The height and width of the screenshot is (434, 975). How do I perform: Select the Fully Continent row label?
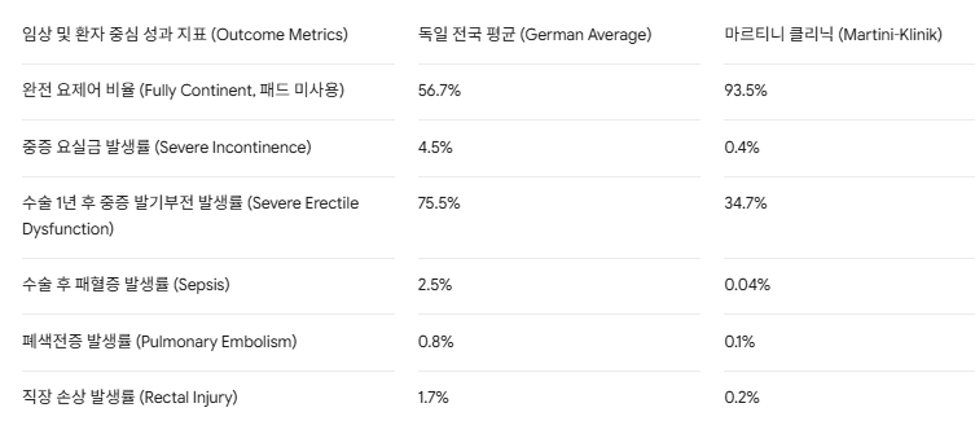pos(183,91)
